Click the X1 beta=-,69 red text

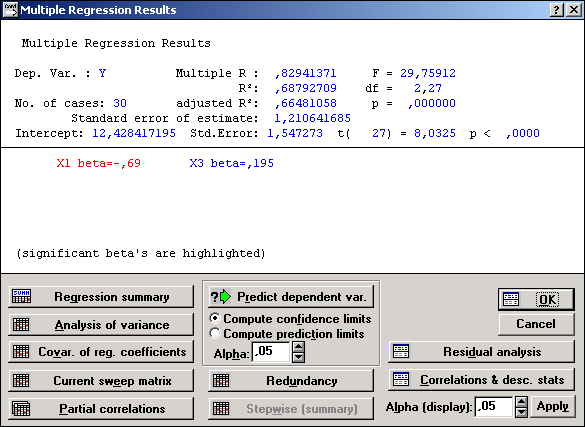click(x=98, y=163)
